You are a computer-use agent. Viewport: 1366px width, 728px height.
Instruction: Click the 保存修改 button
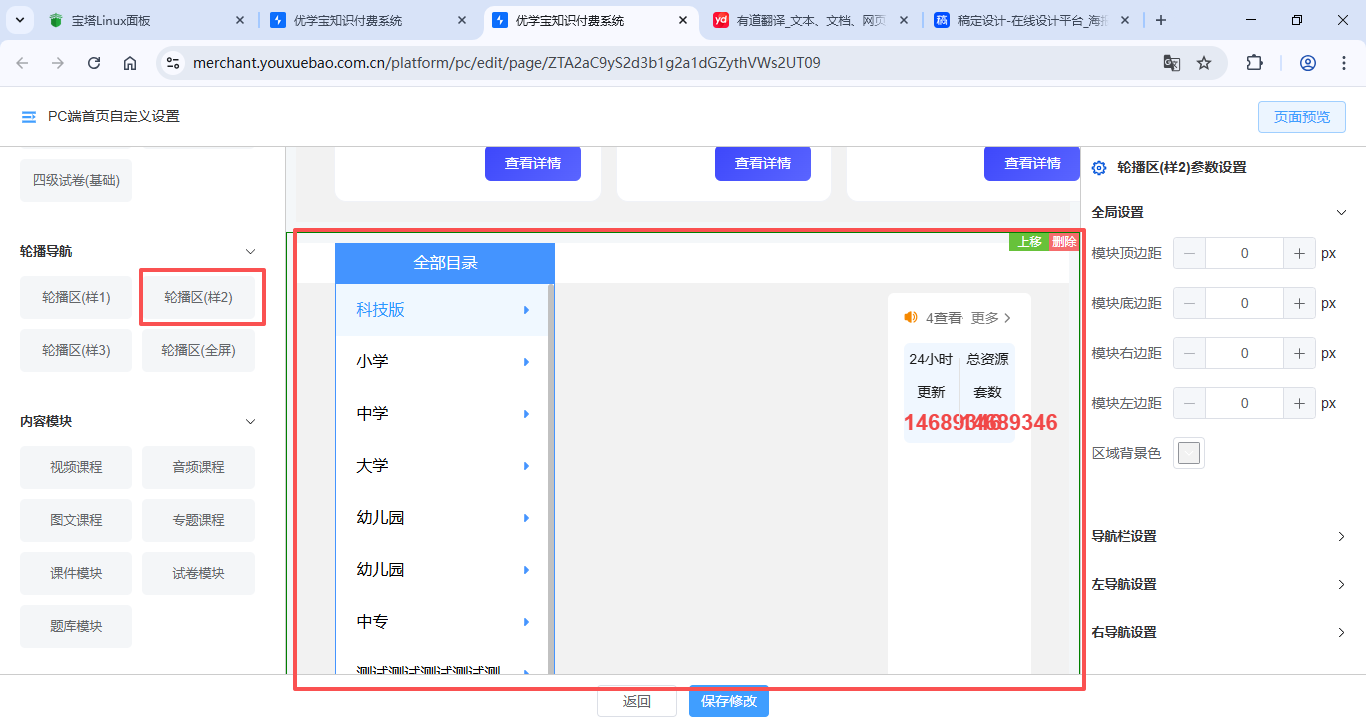(728, 701)
